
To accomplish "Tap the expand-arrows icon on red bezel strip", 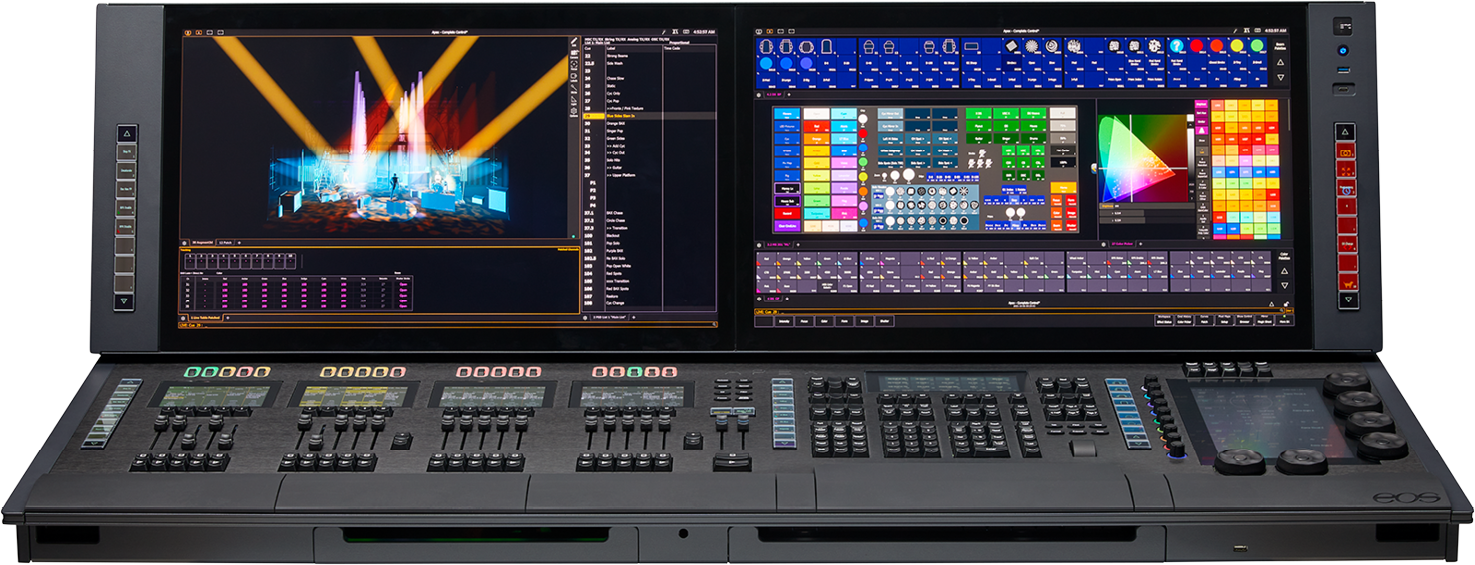I will pos(1346,170).
